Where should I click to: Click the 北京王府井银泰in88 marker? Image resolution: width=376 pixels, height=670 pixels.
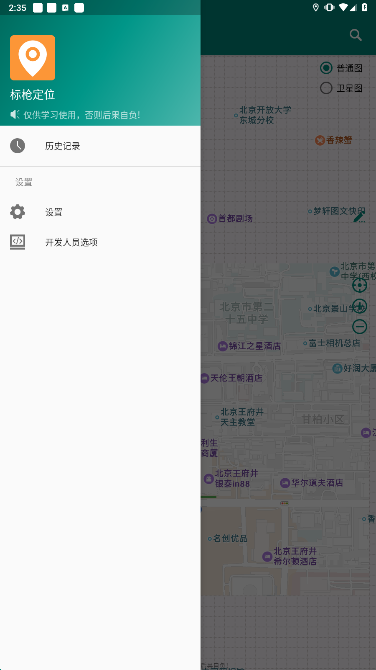point(231,479)
